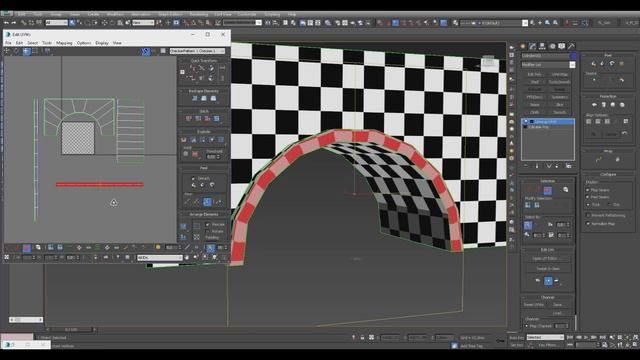Open the Tools menu in Edit UVWs
The width and height of the screenshot is (640, 360).
(x=47, y=43)
